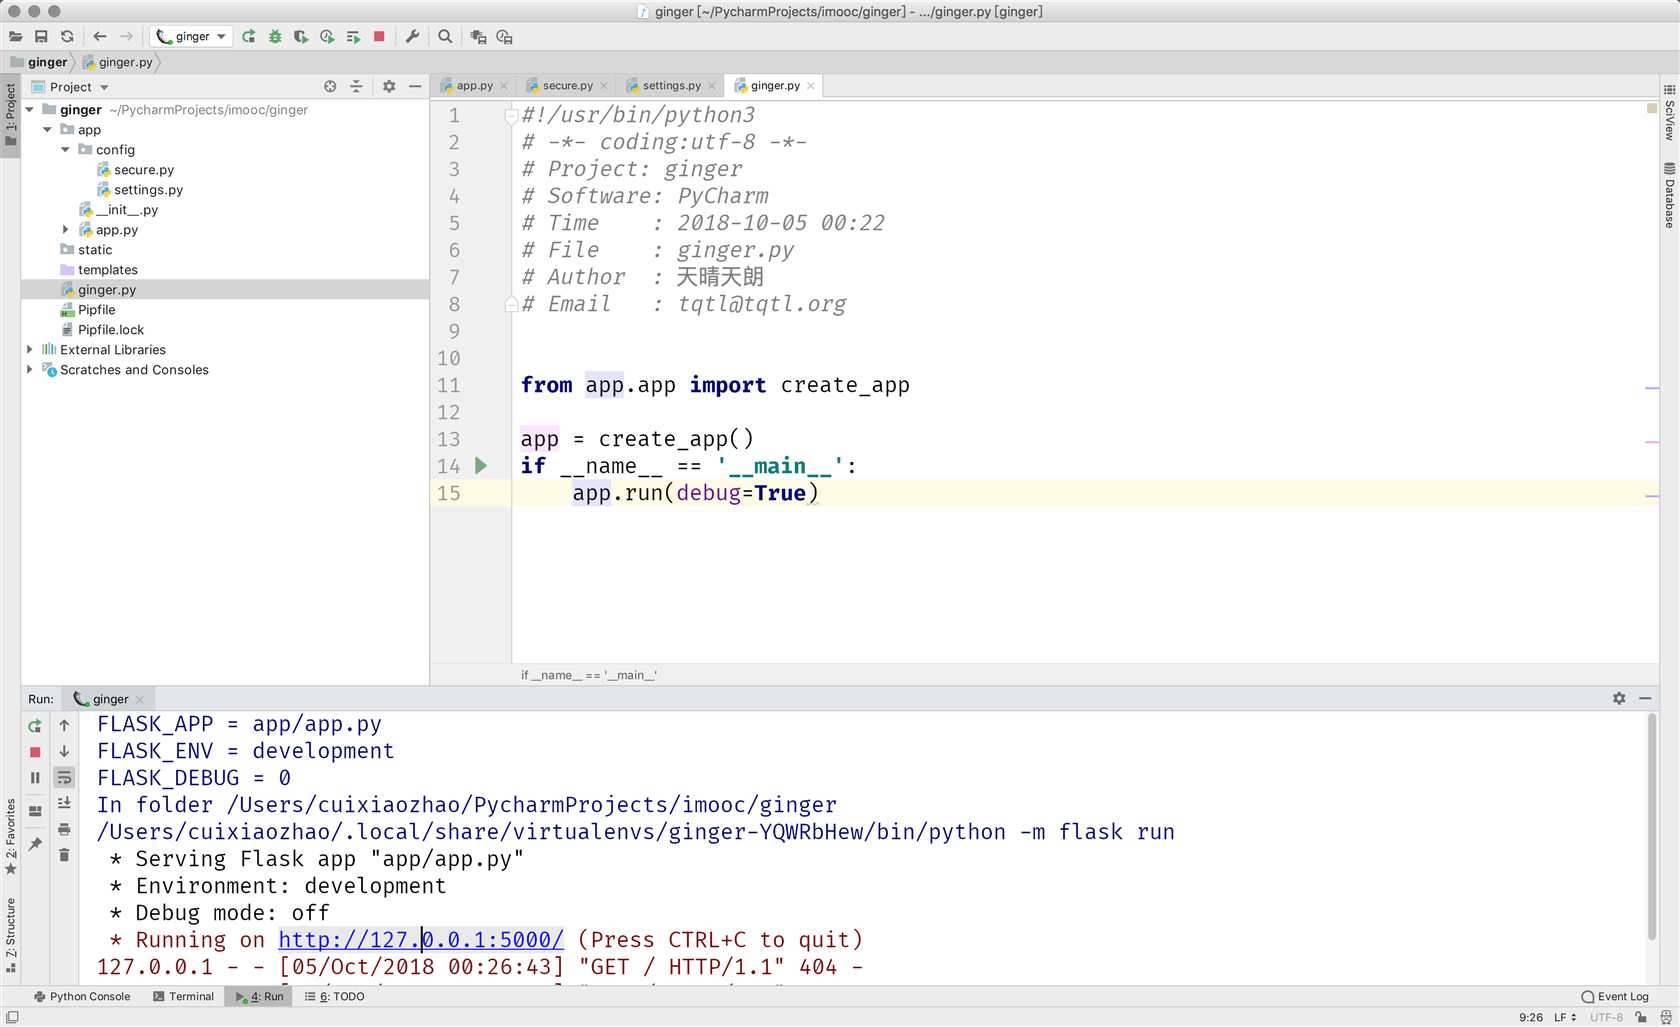
Task: Open Project panel gear settings
Action: point(389,87)
